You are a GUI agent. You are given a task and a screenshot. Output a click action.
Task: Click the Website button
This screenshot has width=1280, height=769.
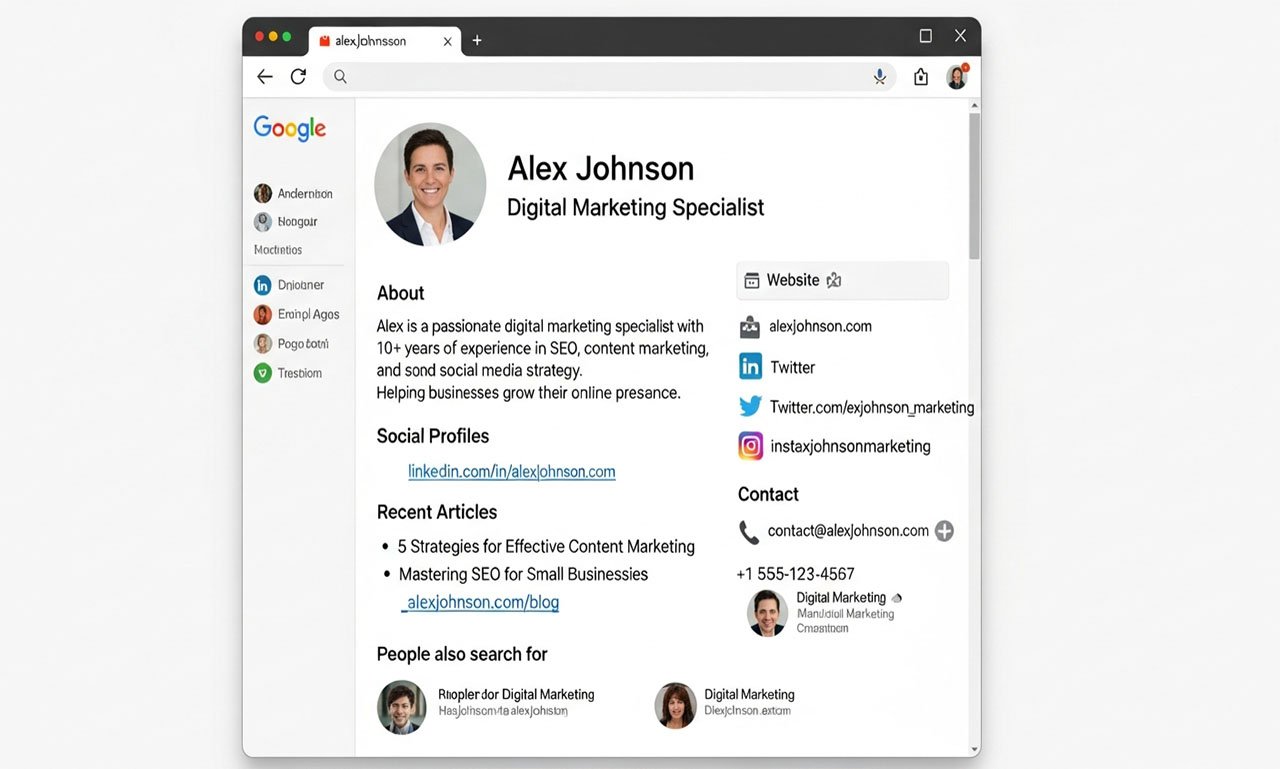(x=842, y=281)
